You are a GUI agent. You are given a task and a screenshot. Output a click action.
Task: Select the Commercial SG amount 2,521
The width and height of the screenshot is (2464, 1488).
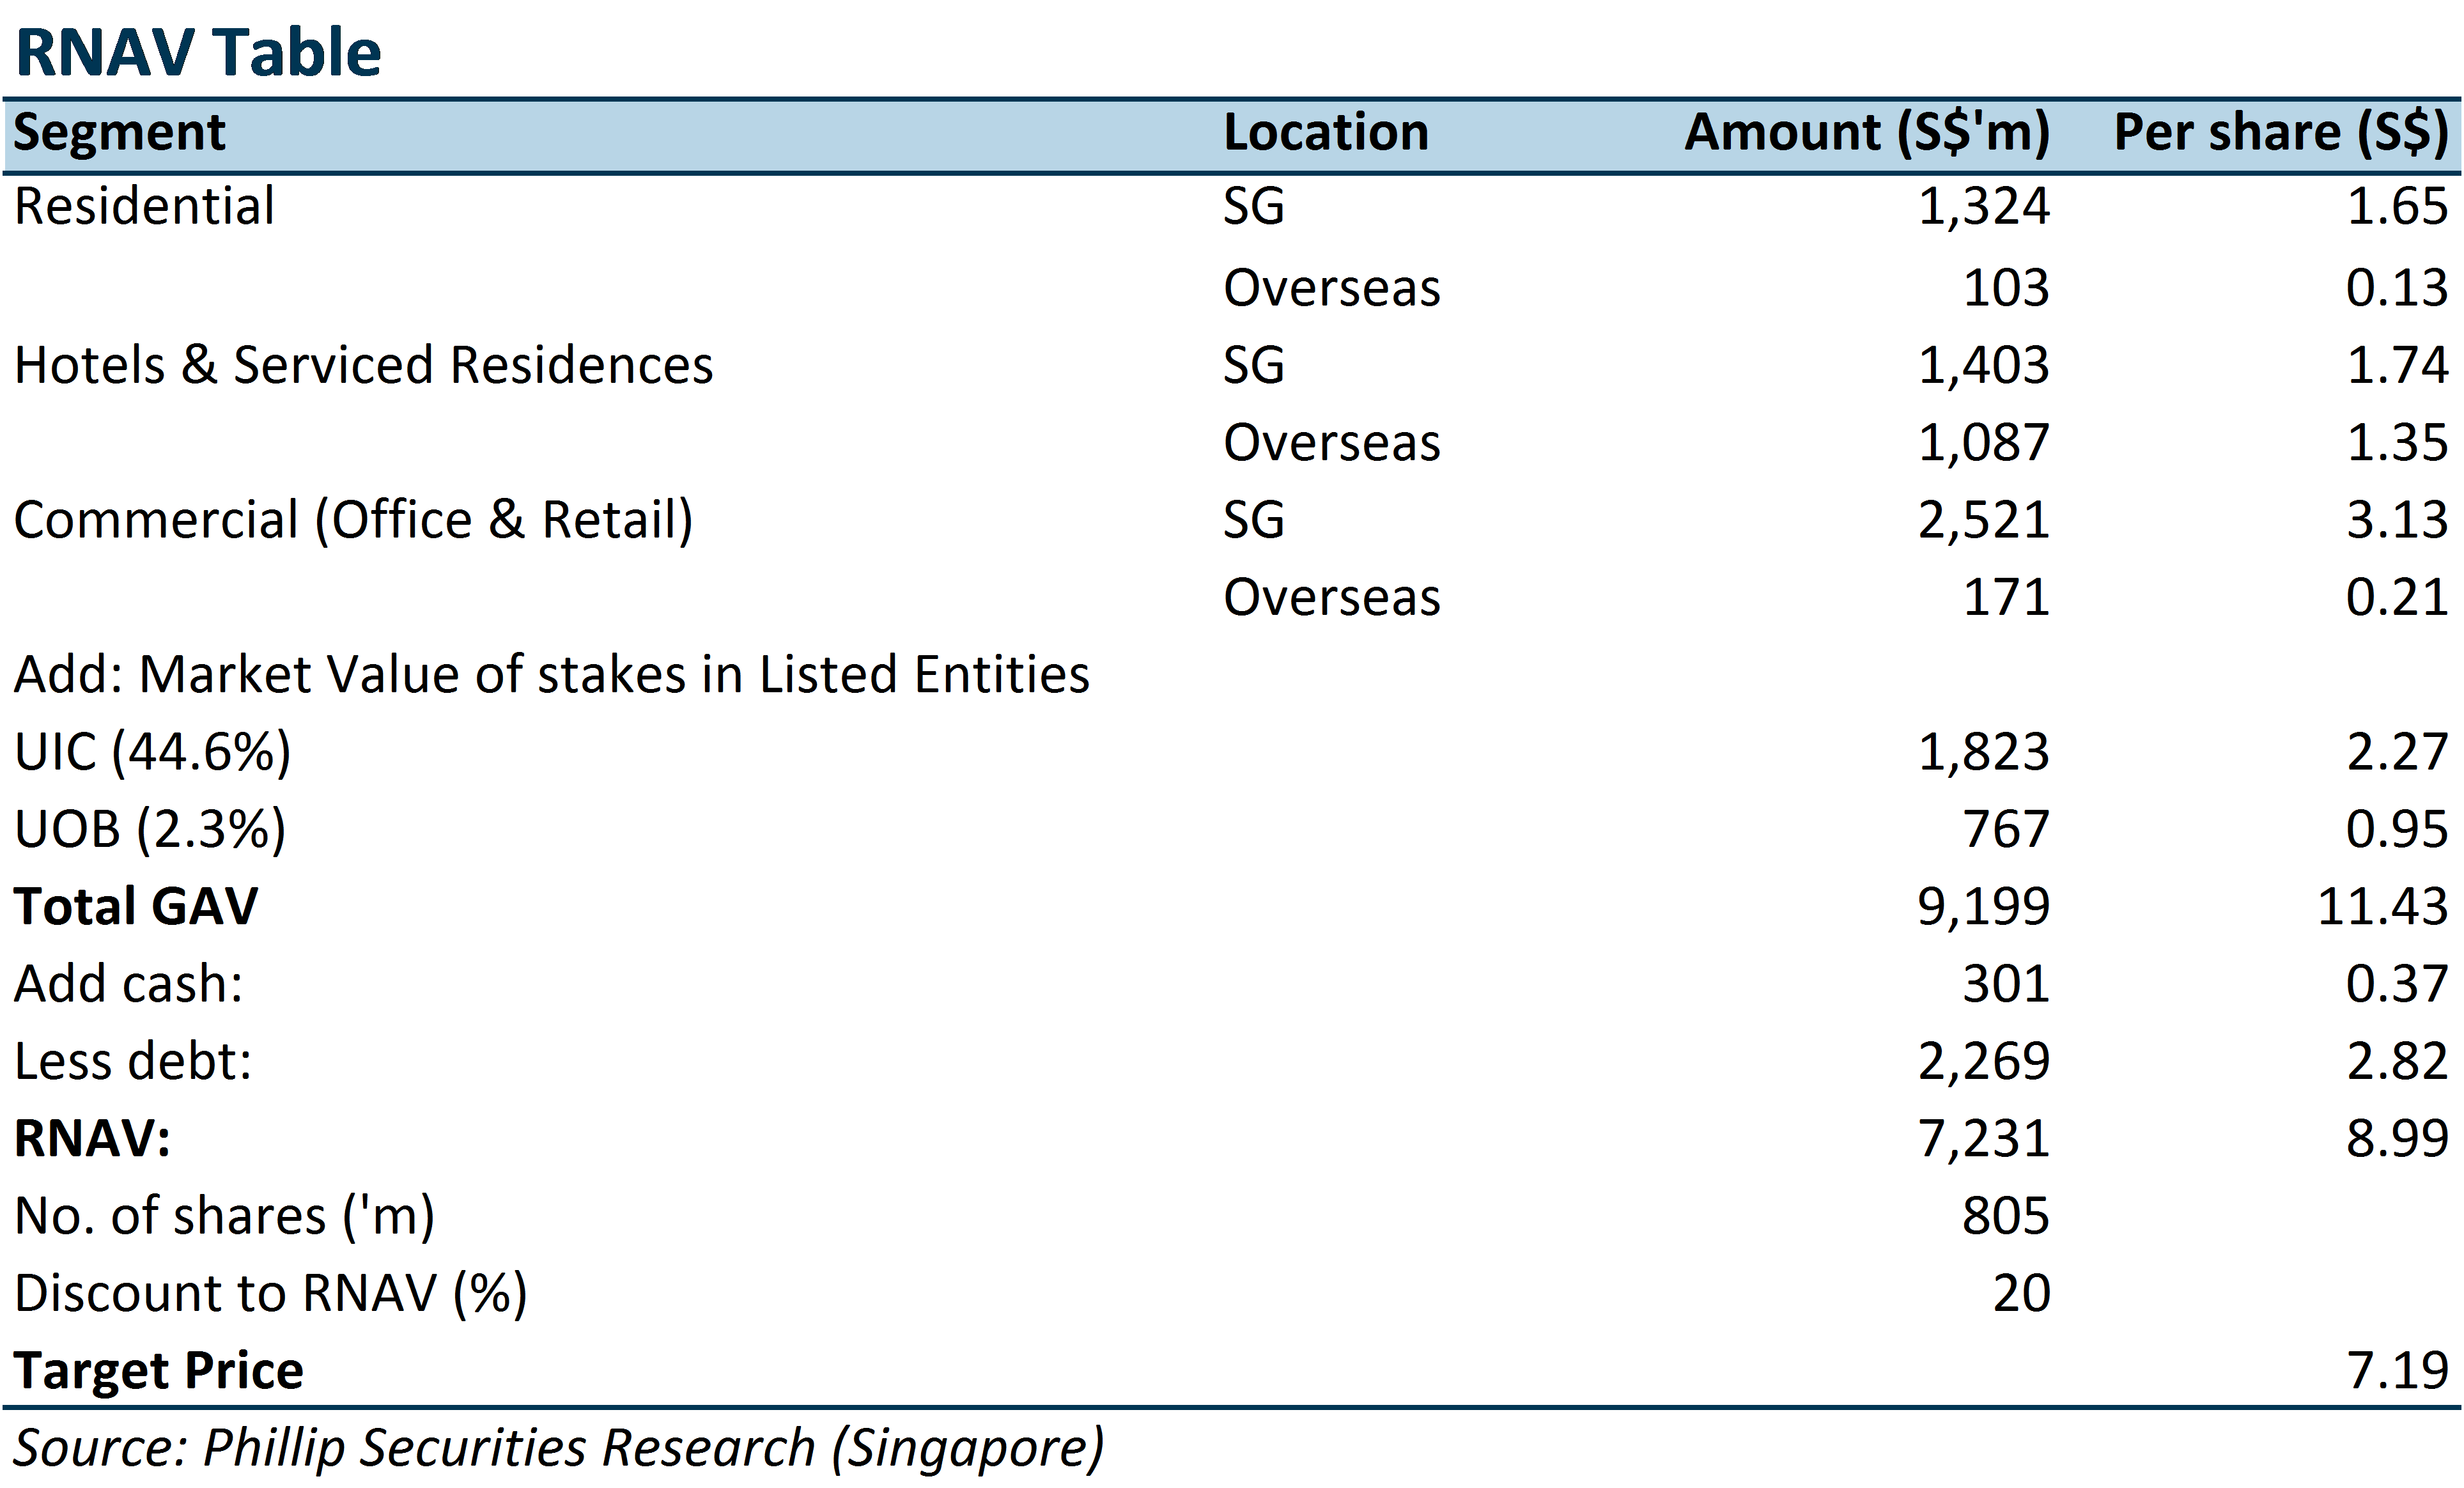click(1984, 521)
